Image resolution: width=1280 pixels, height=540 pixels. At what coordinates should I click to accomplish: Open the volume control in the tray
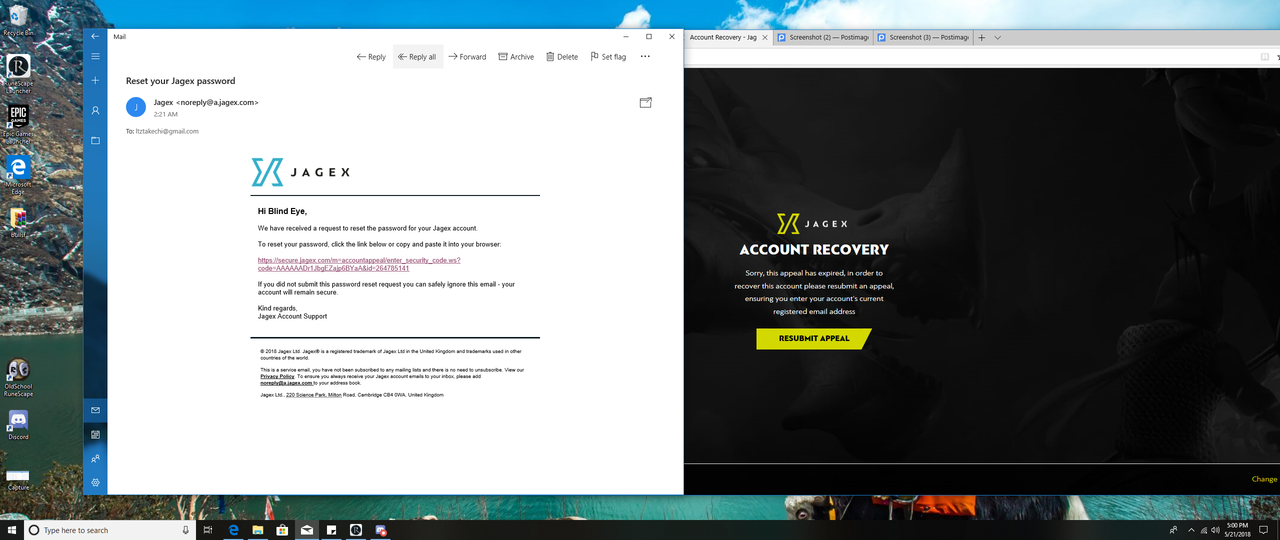point(1215,530)
